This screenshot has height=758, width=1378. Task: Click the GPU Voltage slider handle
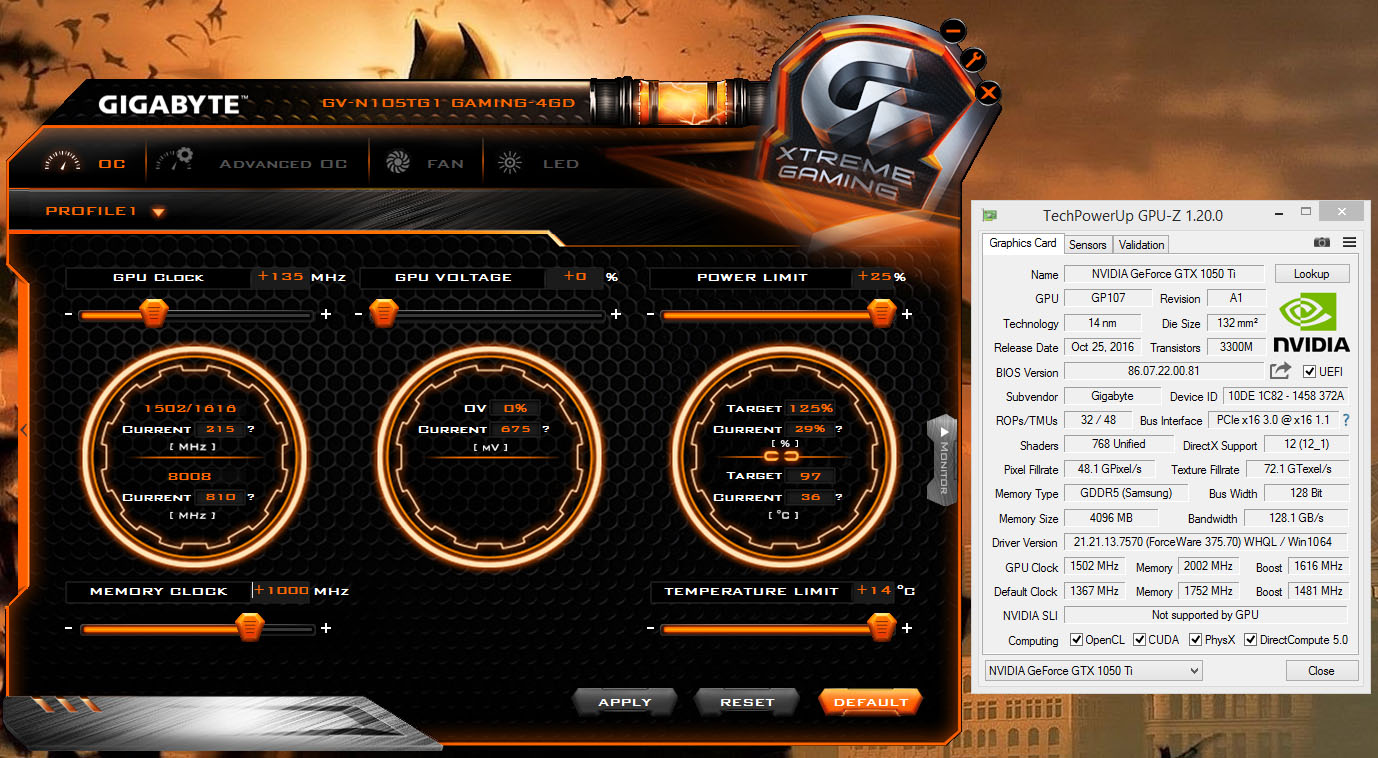point(384,313)
